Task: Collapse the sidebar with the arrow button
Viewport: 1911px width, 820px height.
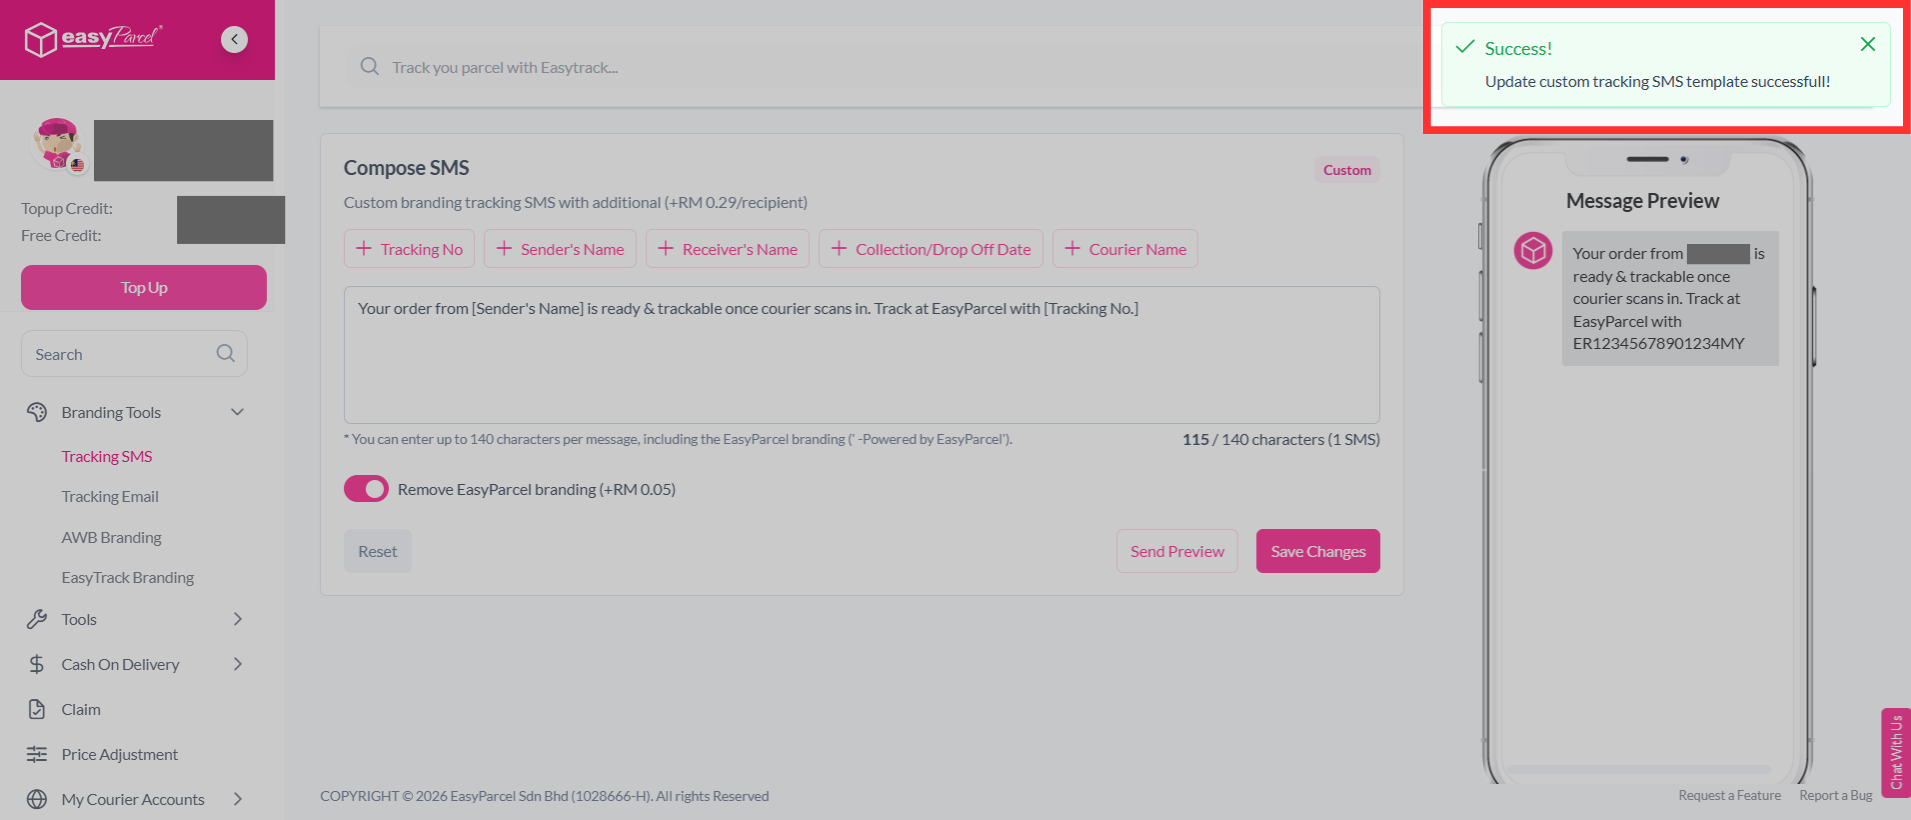Action: [234, 39]
